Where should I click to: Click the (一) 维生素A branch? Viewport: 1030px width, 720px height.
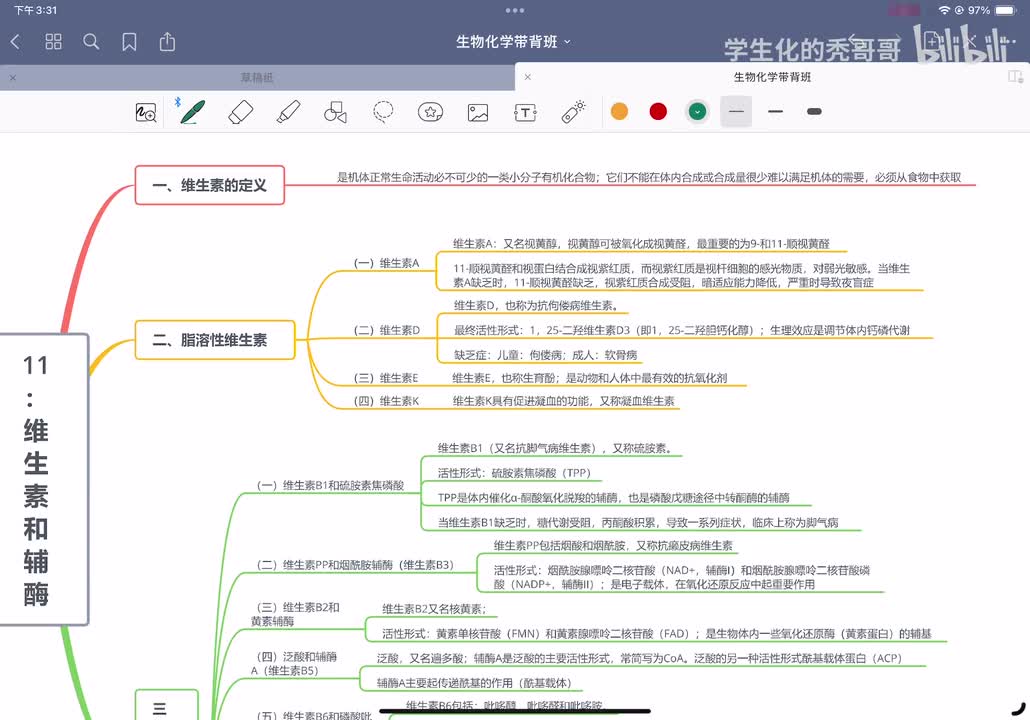[x=386, y=263]
